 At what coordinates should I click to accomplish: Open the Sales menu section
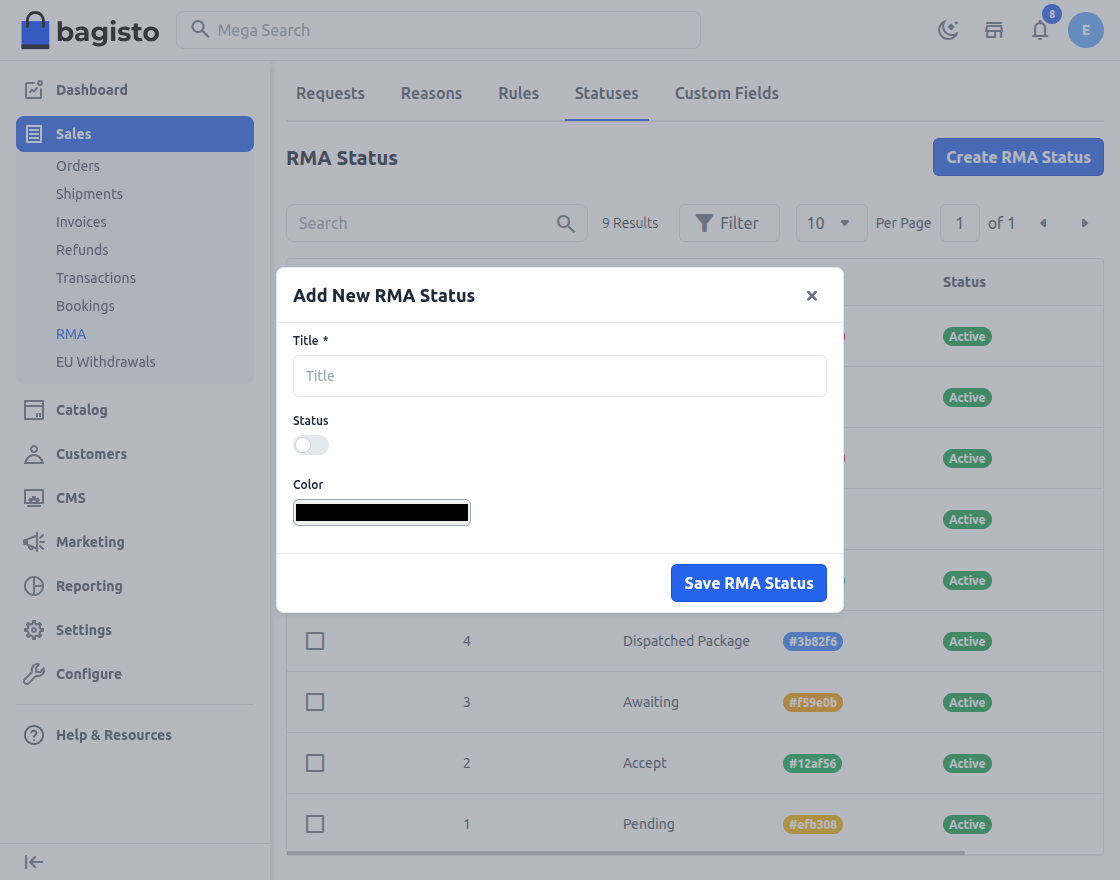click(x=135, y=134)
